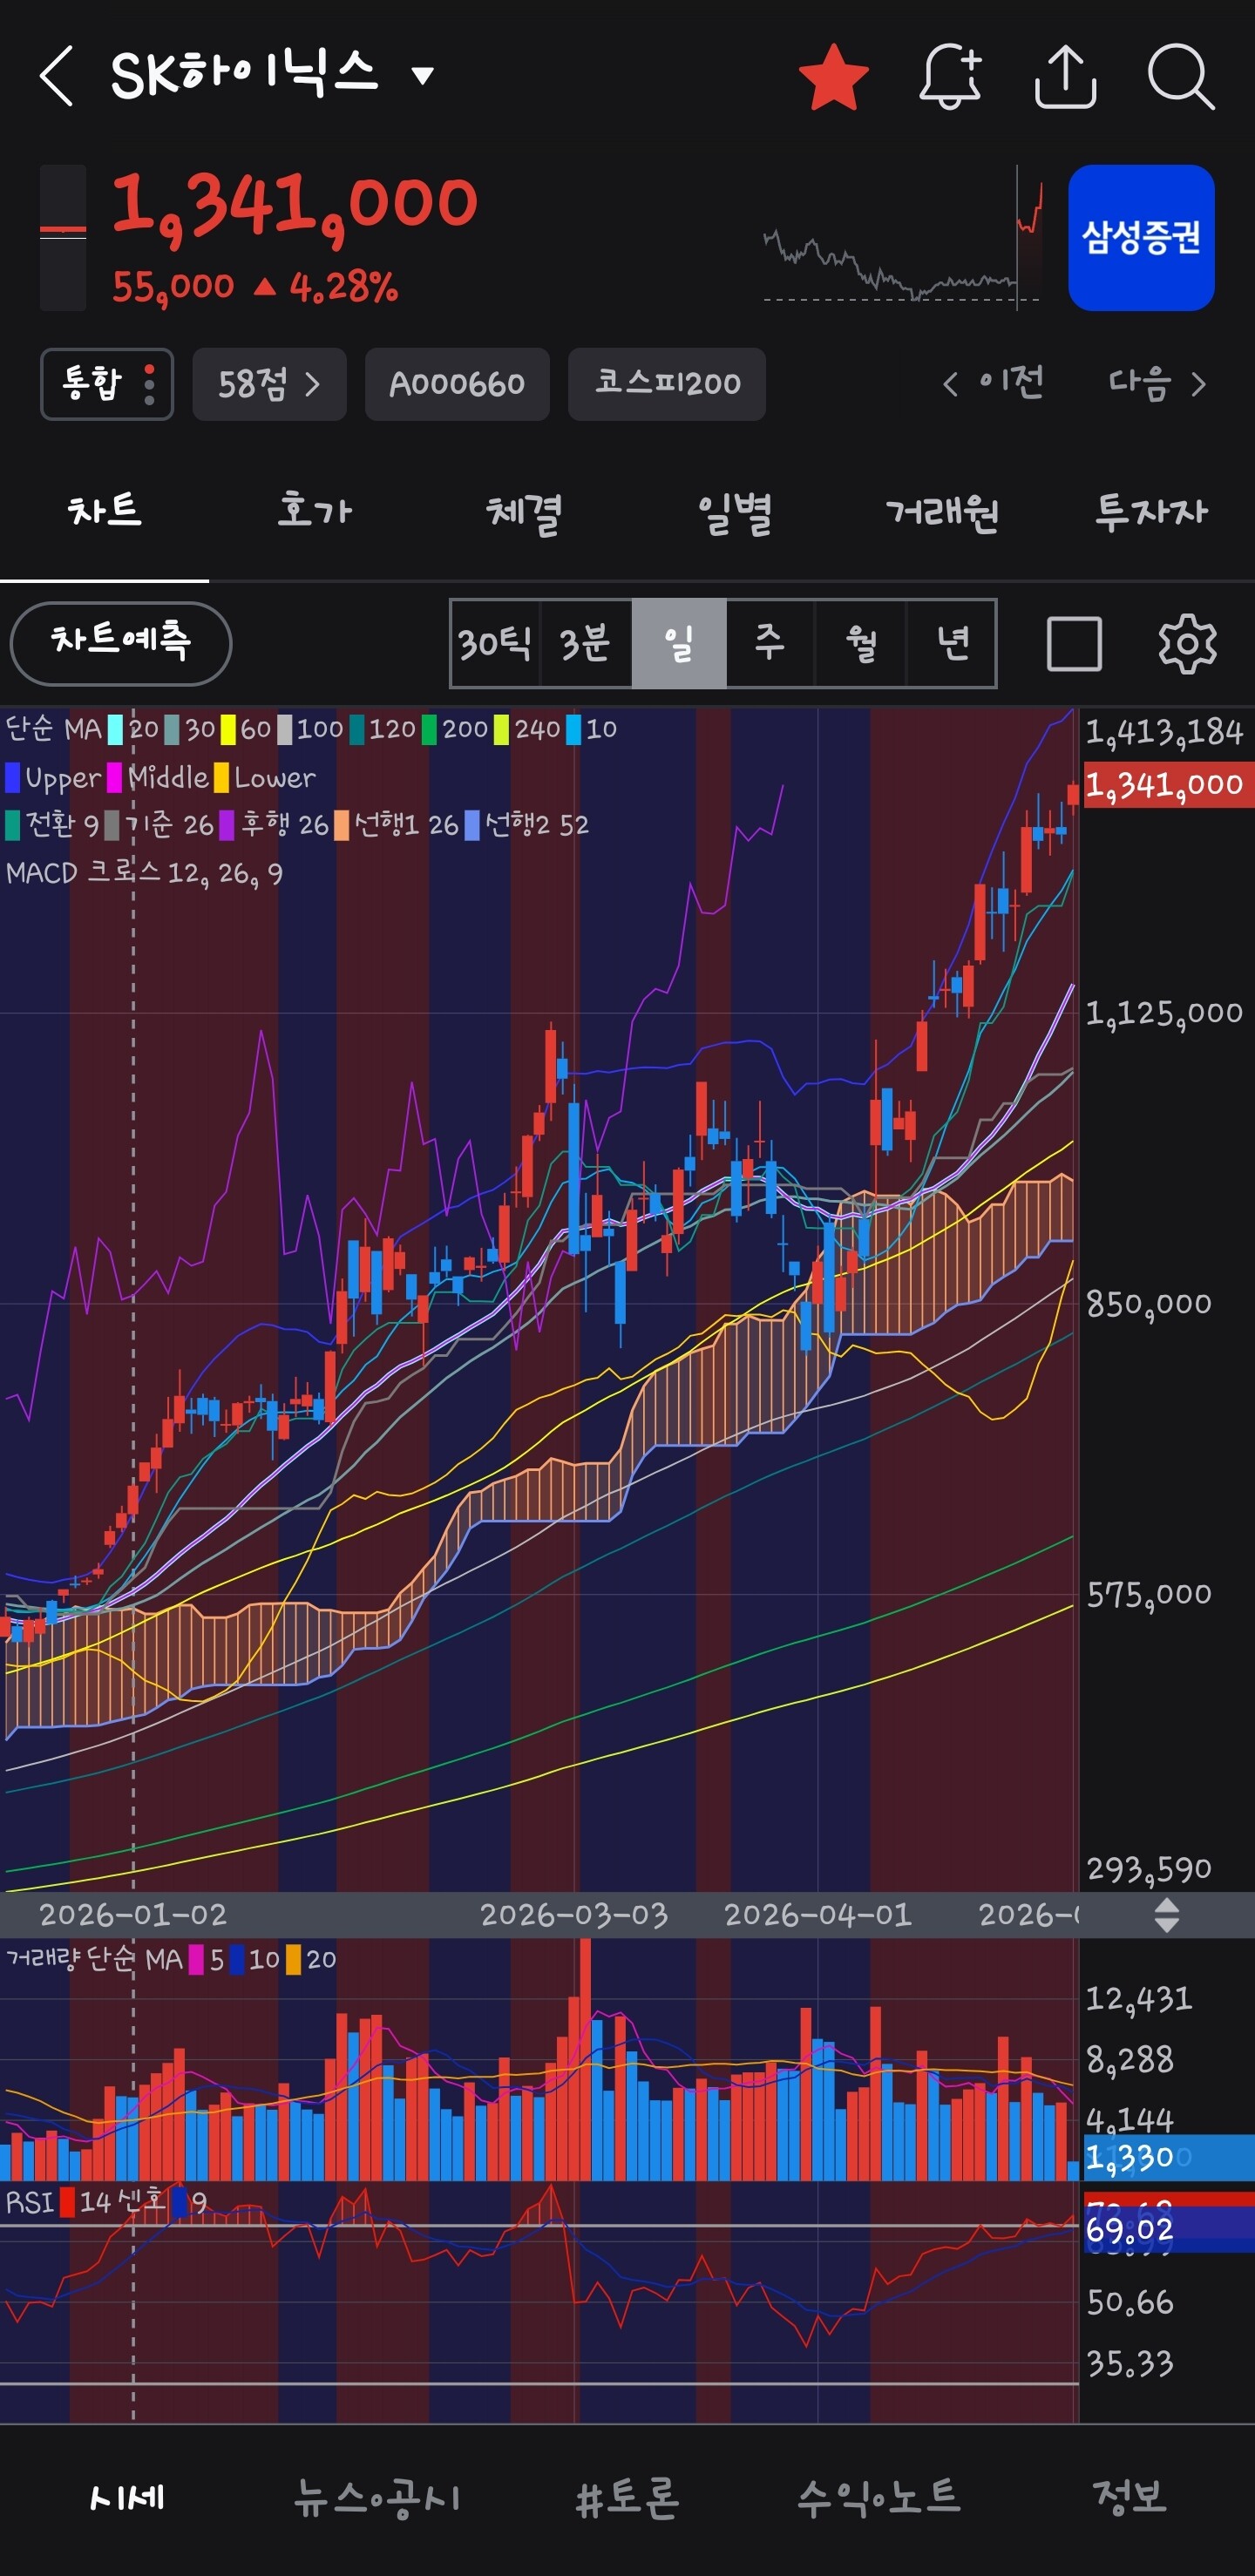Click the MACD 크로스 12, 26, 9 label
Viewport: 1255px width, 2576px height.
(x=145, y=873)
